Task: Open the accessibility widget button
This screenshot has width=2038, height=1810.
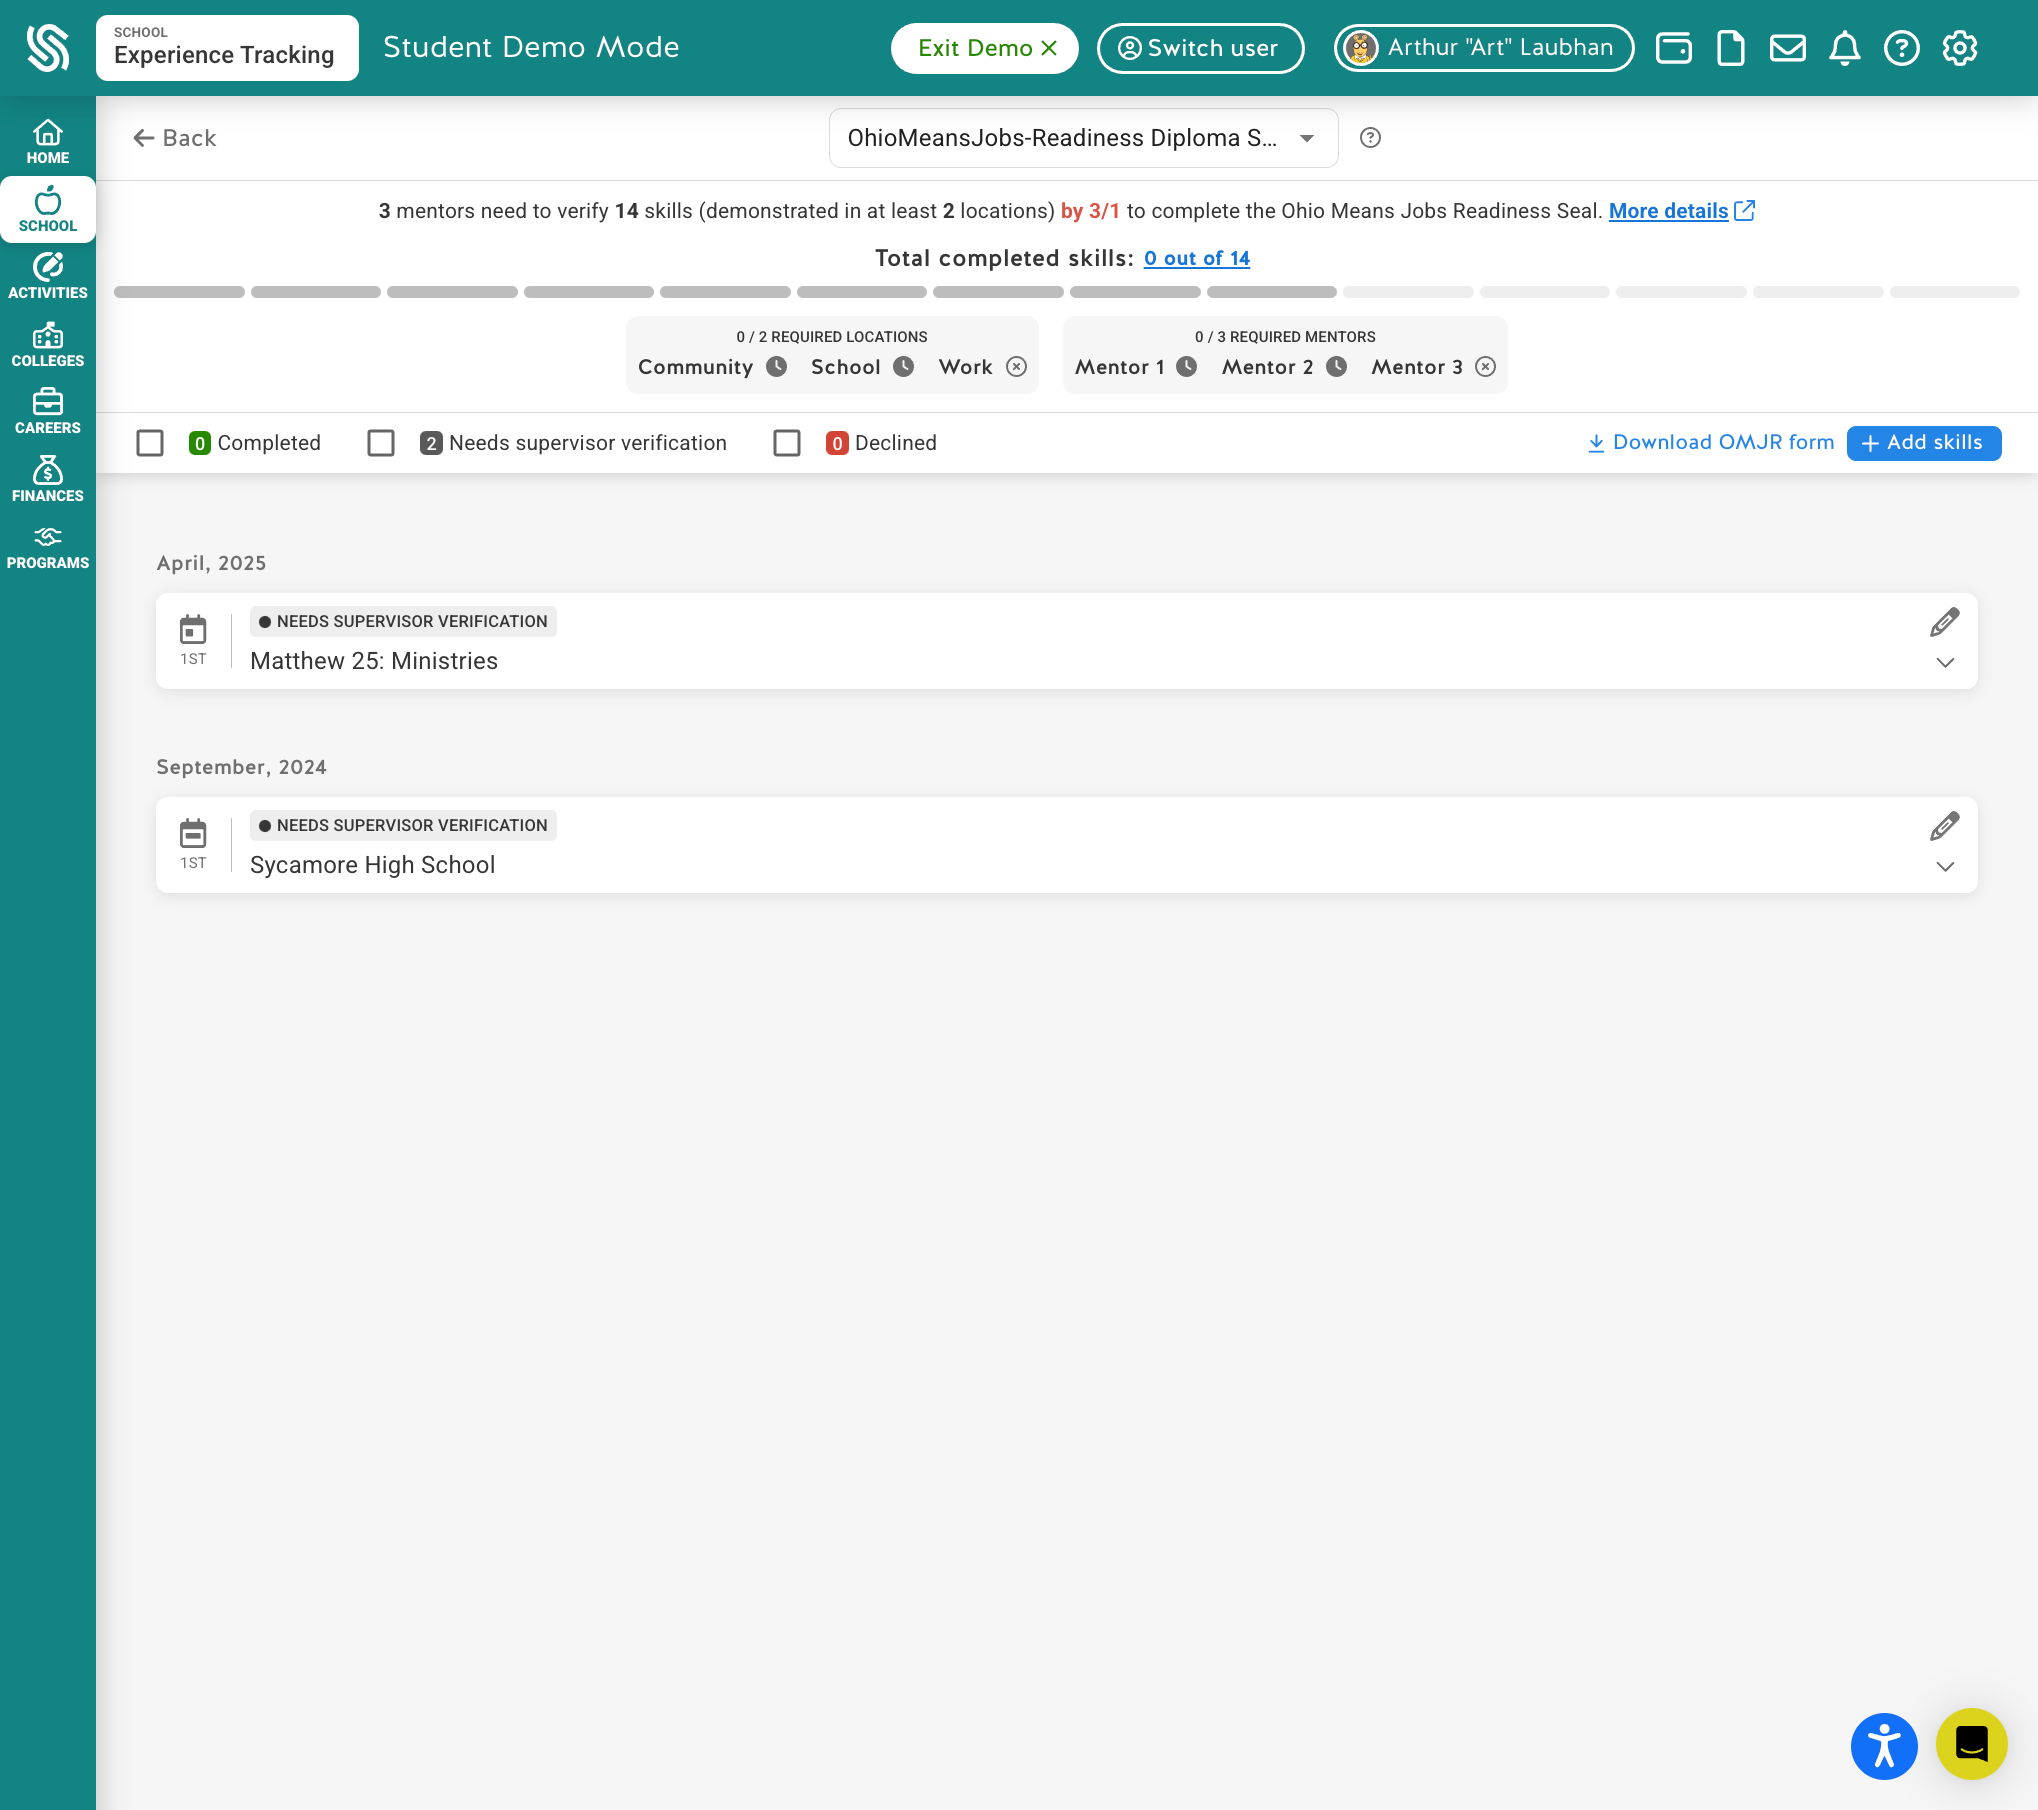Action: coord(1883,1746)
